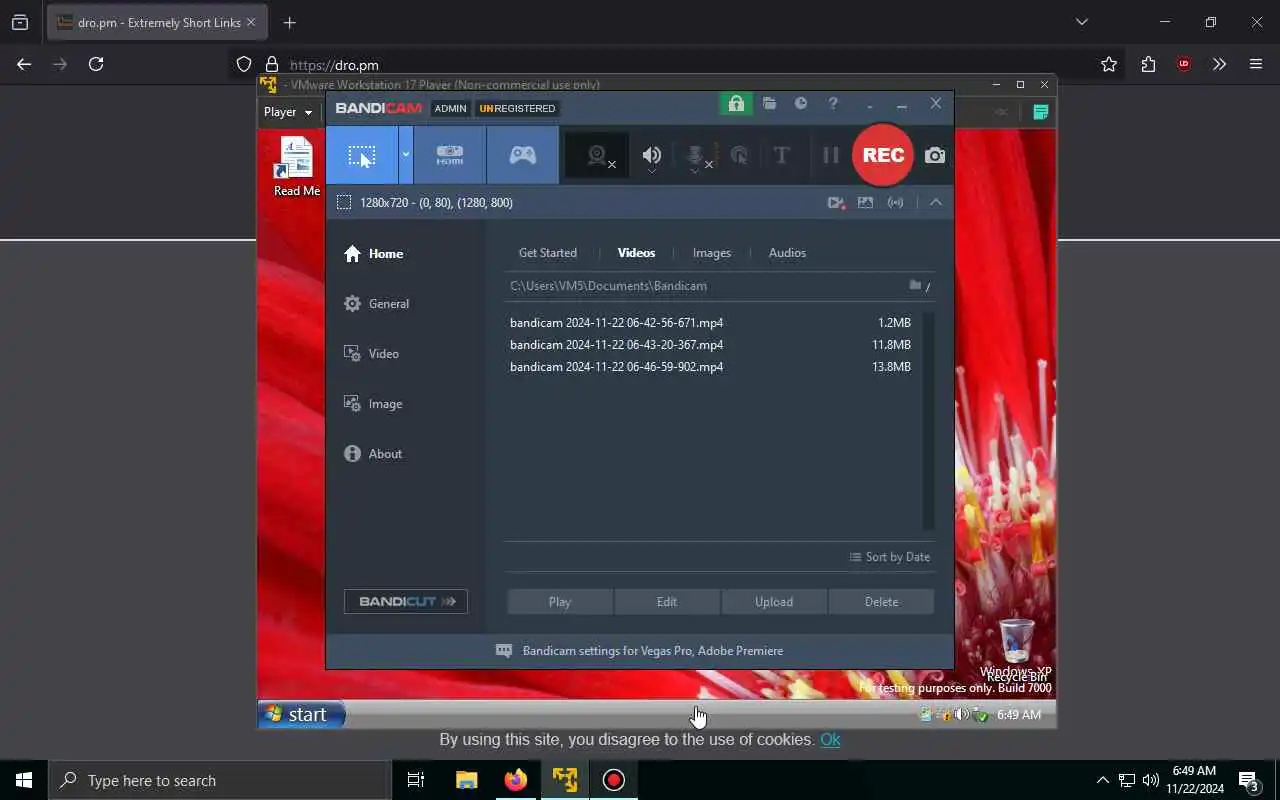Open About section in Bandicam sidebar

click(x=373, y=454)
